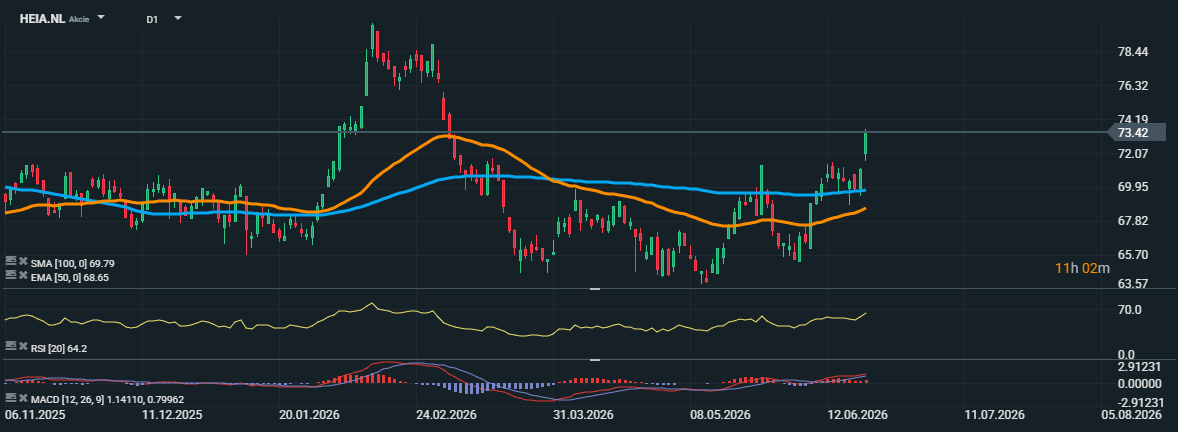Click the MACD 2.91231 scale label
Screen dimensions: 1178x432
[x=1141, y=369]
